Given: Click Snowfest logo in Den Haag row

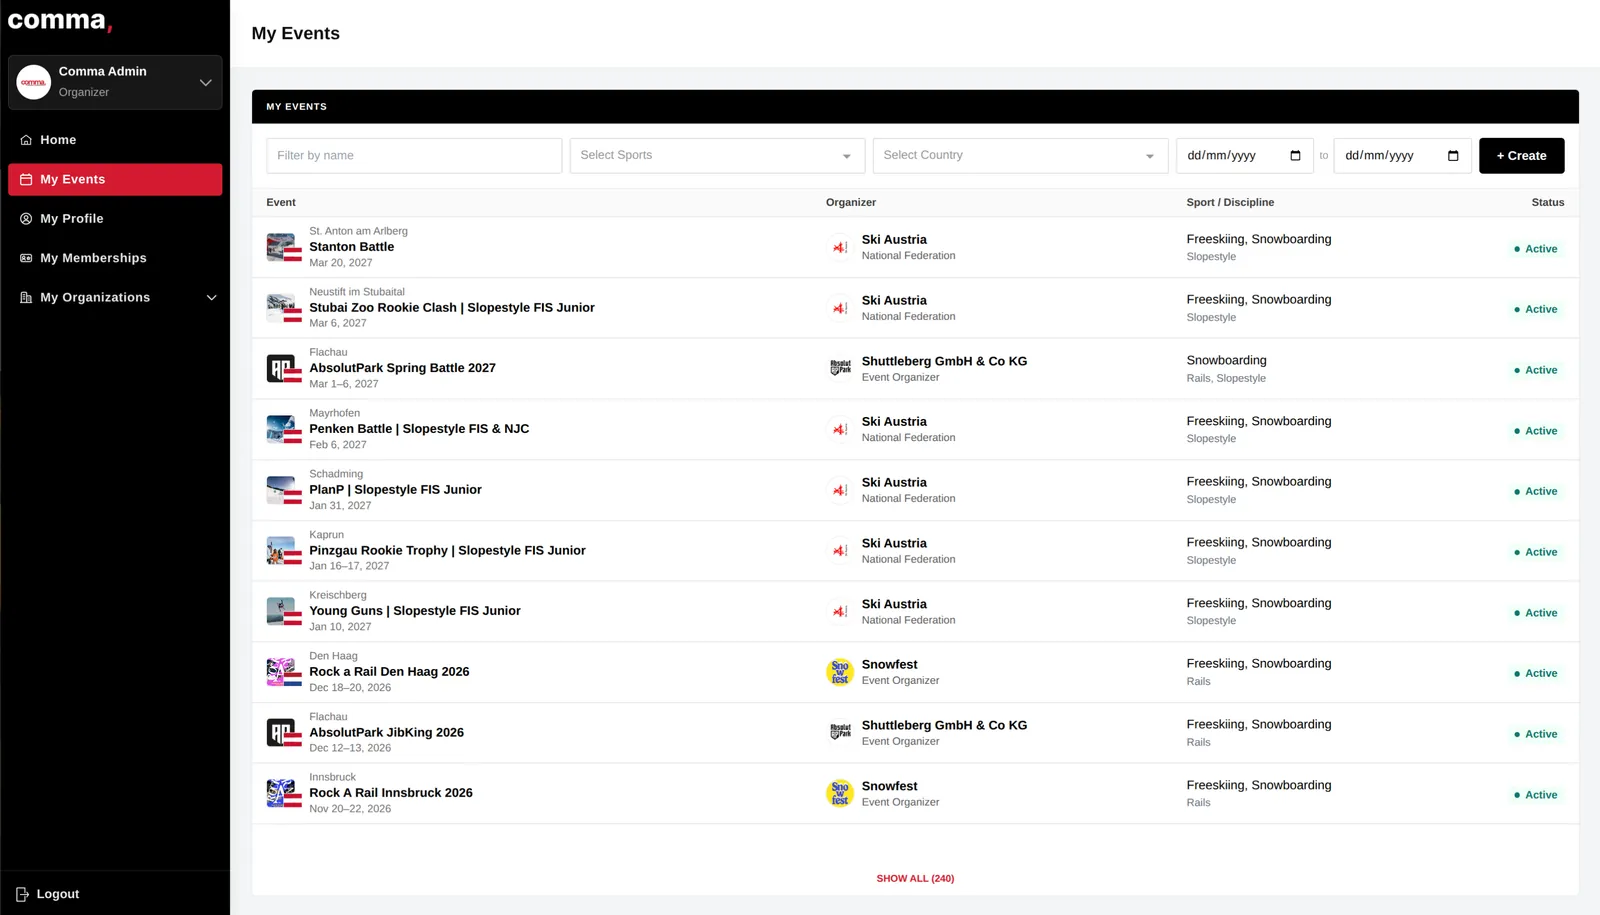Looking at the screenshot, I should [x=840, y=672].
